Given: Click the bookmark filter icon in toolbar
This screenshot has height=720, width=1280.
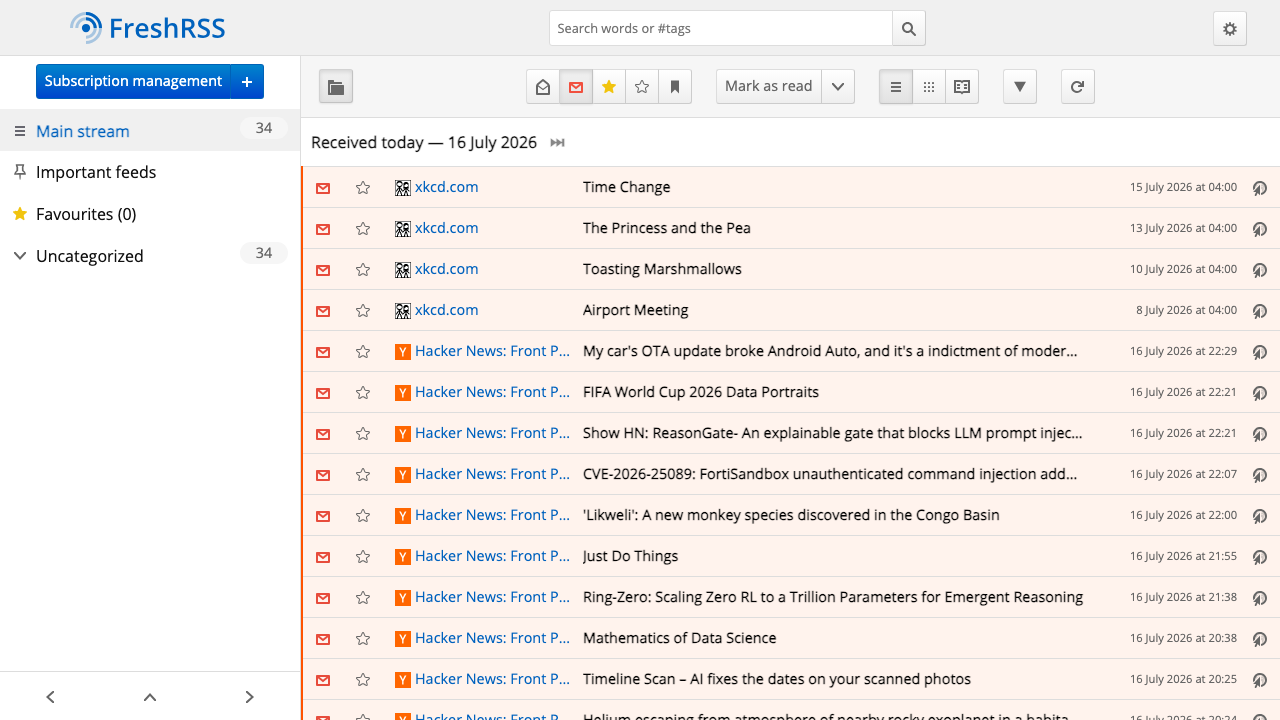Looking at the screenshot, I should (x=675, y=87).
